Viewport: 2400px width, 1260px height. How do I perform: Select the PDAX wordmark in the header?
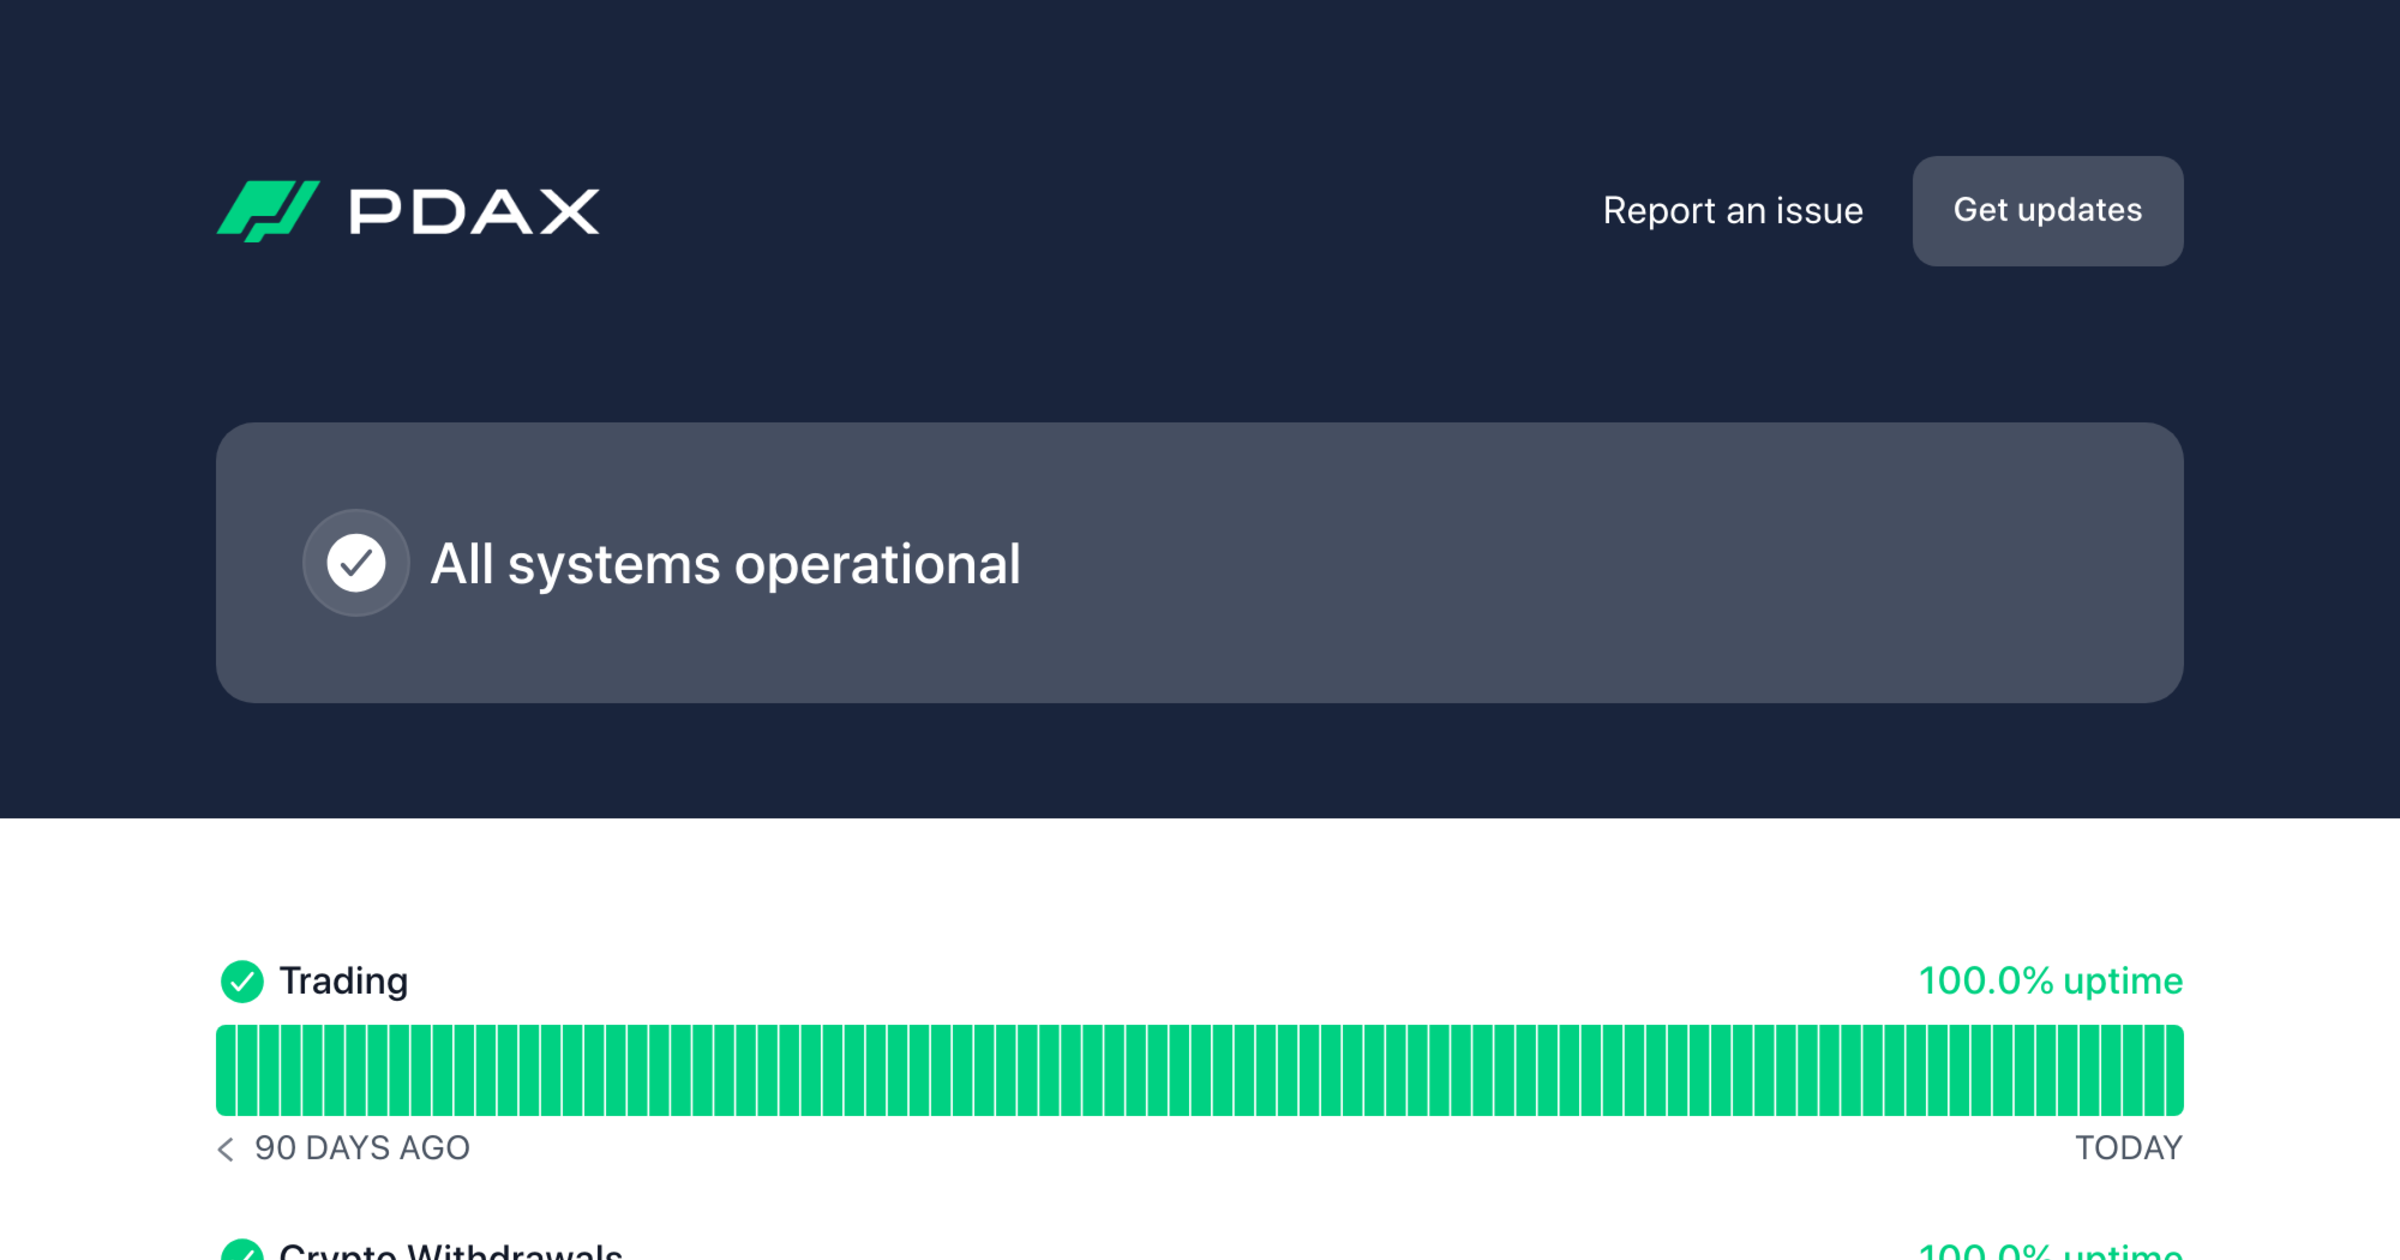pyautogui.click(x=468, y=210)
